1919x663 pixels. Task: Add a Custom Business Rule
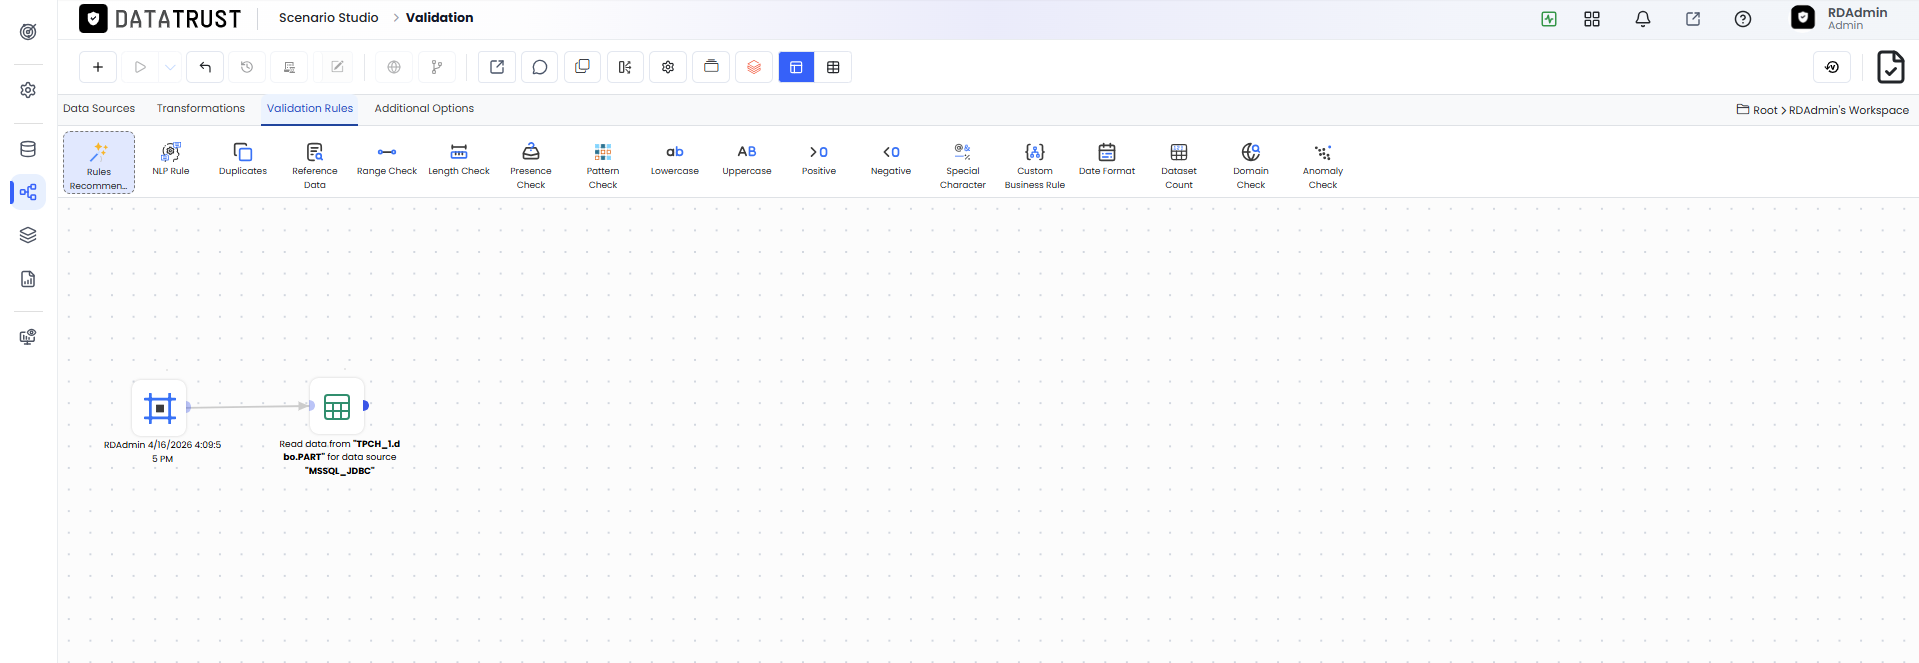(x=1035, y=165)
